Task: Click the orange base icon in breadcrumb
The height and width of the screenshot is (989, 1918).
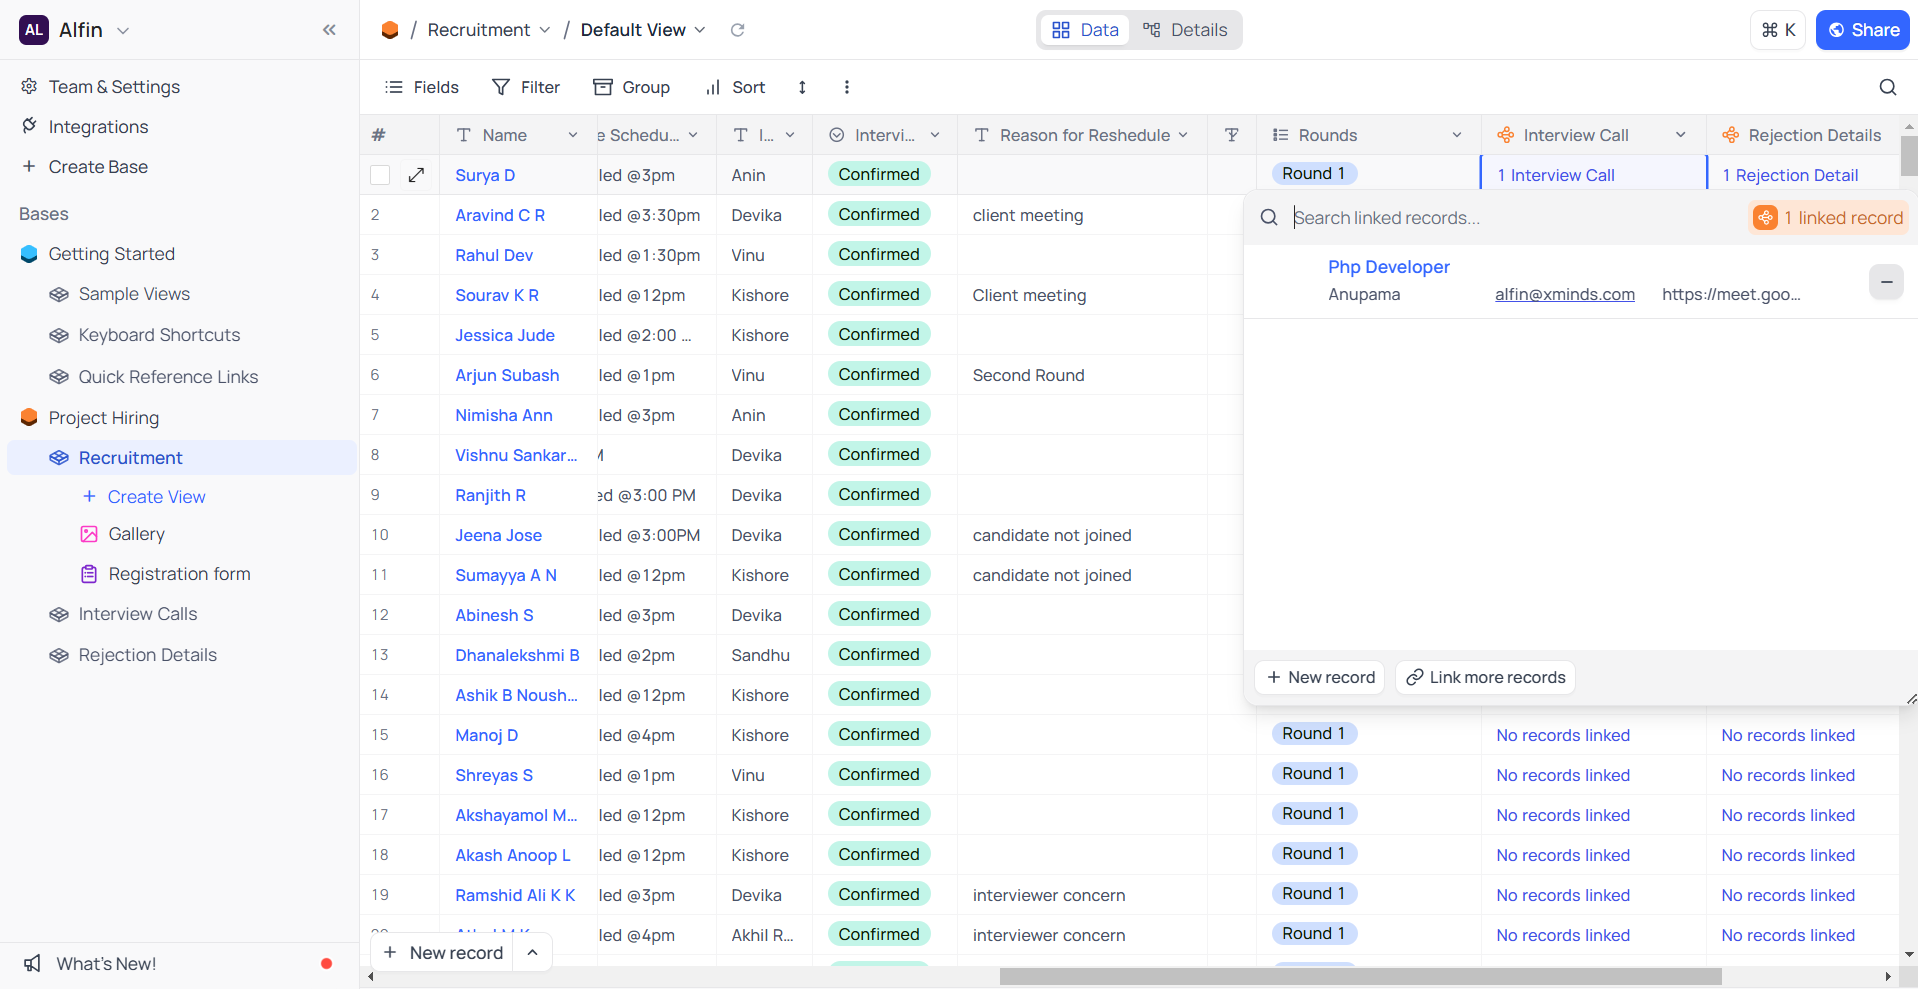Action: [x=390, y=30]
